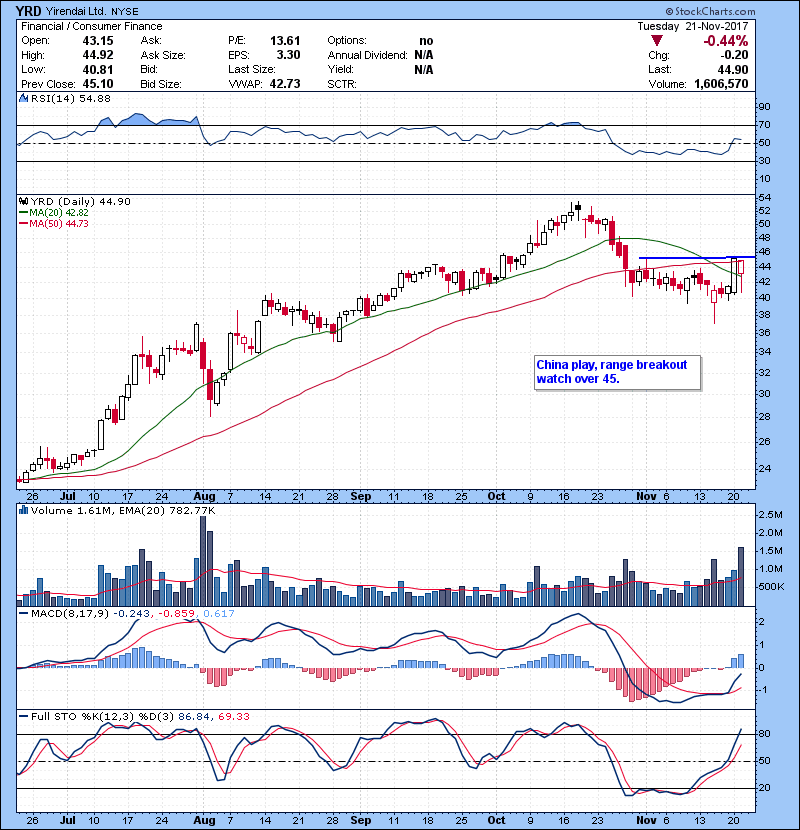Click the stochastic %K value 86.84
Image resolution: width=800 pixels, height=830 pixels.
[193, 716]
